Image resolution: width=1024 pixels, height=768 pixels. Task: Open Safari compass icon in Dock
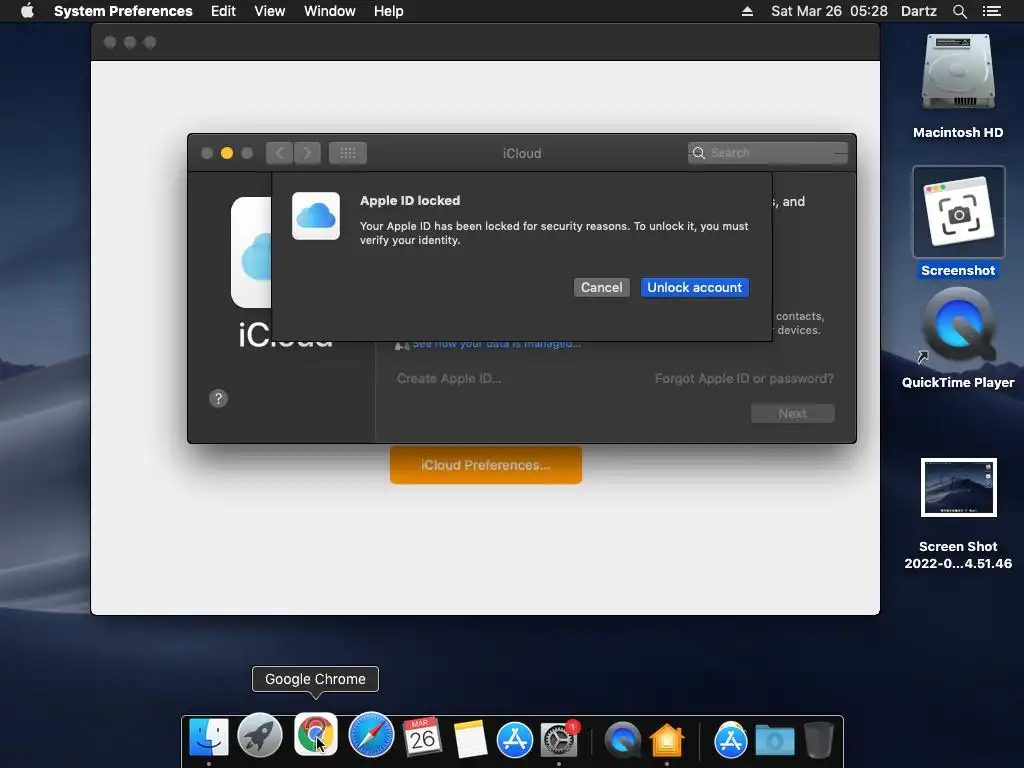tap(371, 735)
